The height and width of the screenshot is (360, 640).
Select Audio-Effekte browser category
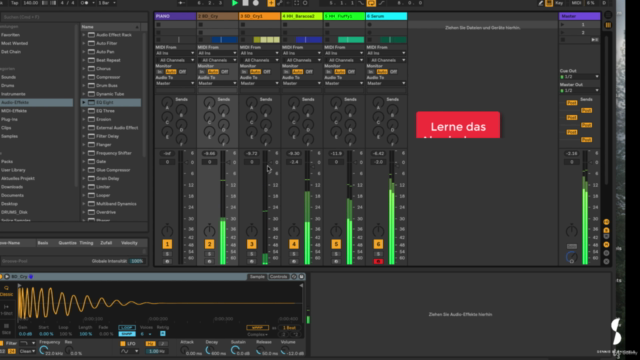(x=36, y=102)
